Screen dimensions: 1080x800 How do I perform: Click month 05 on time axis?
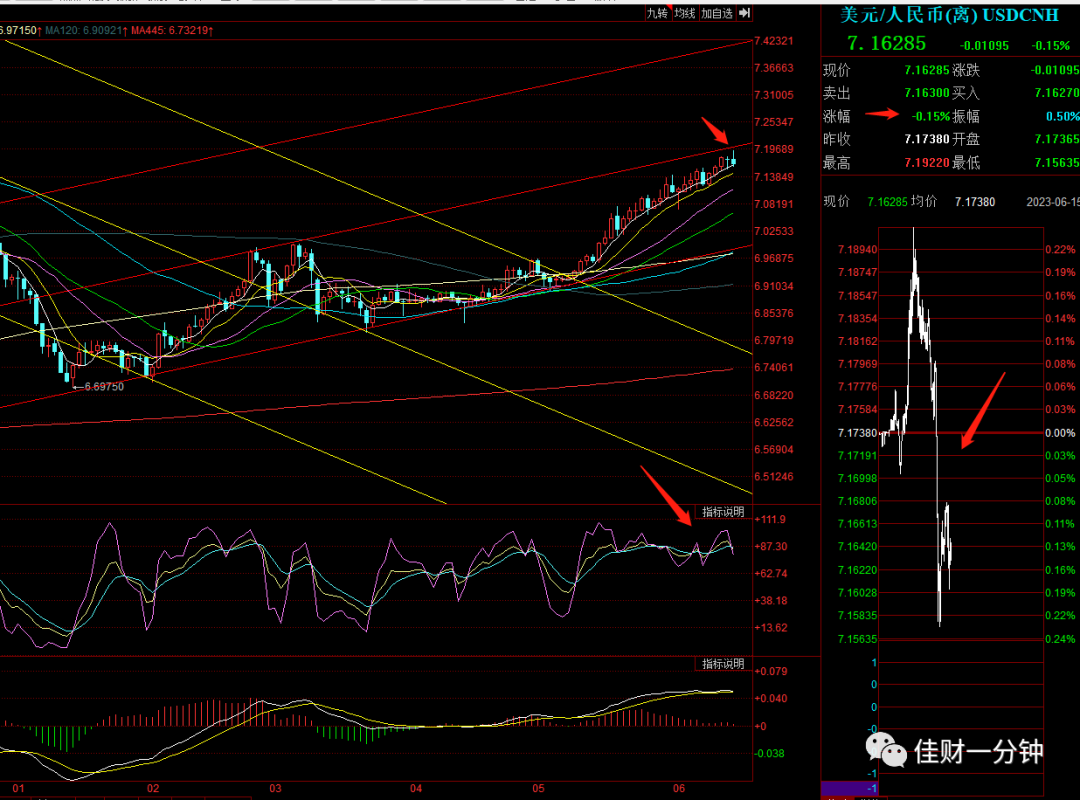pos(538,788)
